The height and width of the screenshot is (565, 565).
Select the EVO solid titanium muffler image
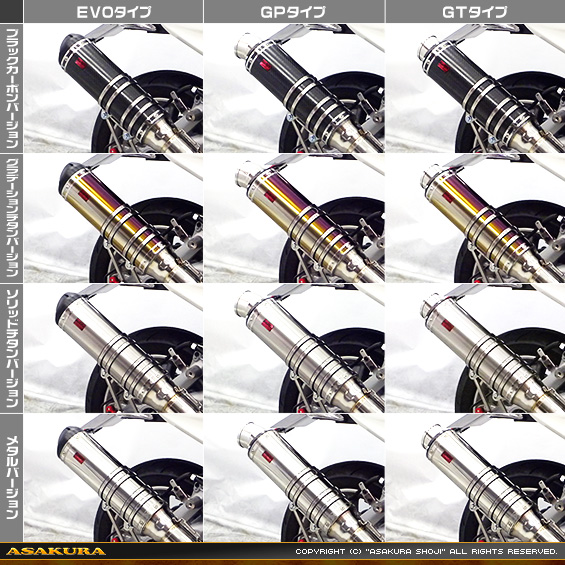[x=114, y=348]
